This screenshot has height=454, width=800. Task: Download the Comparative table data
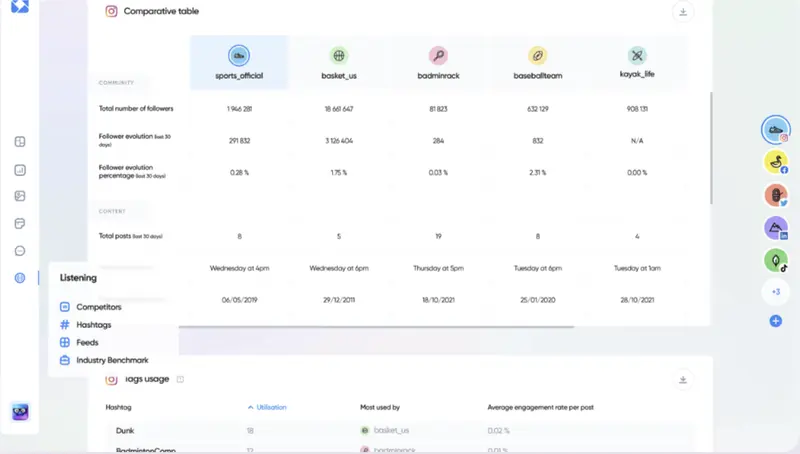[x=683, y=12]
